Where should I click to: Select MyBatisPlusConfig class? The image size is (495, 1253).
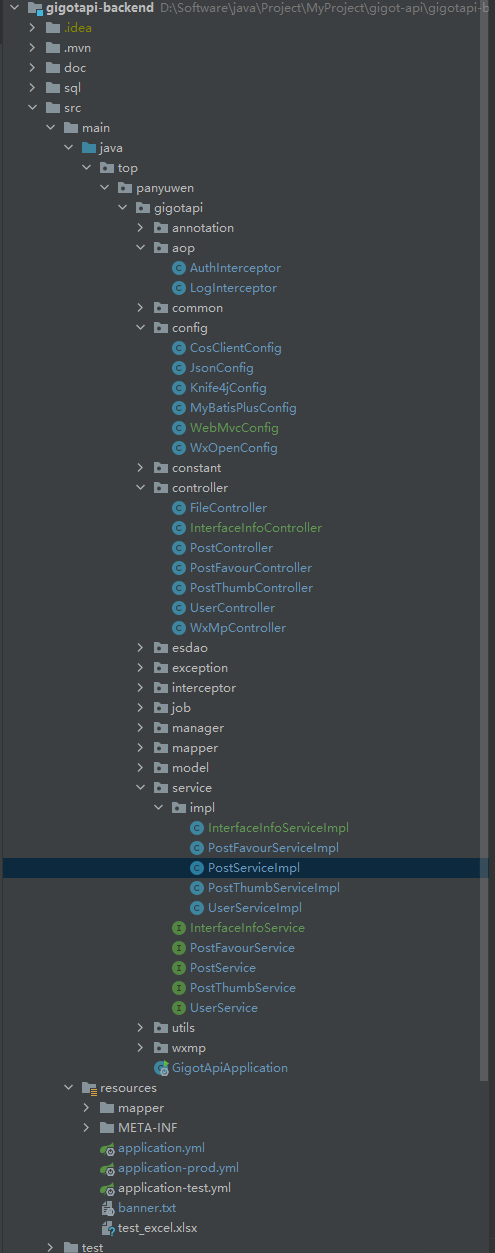point(243,408)
